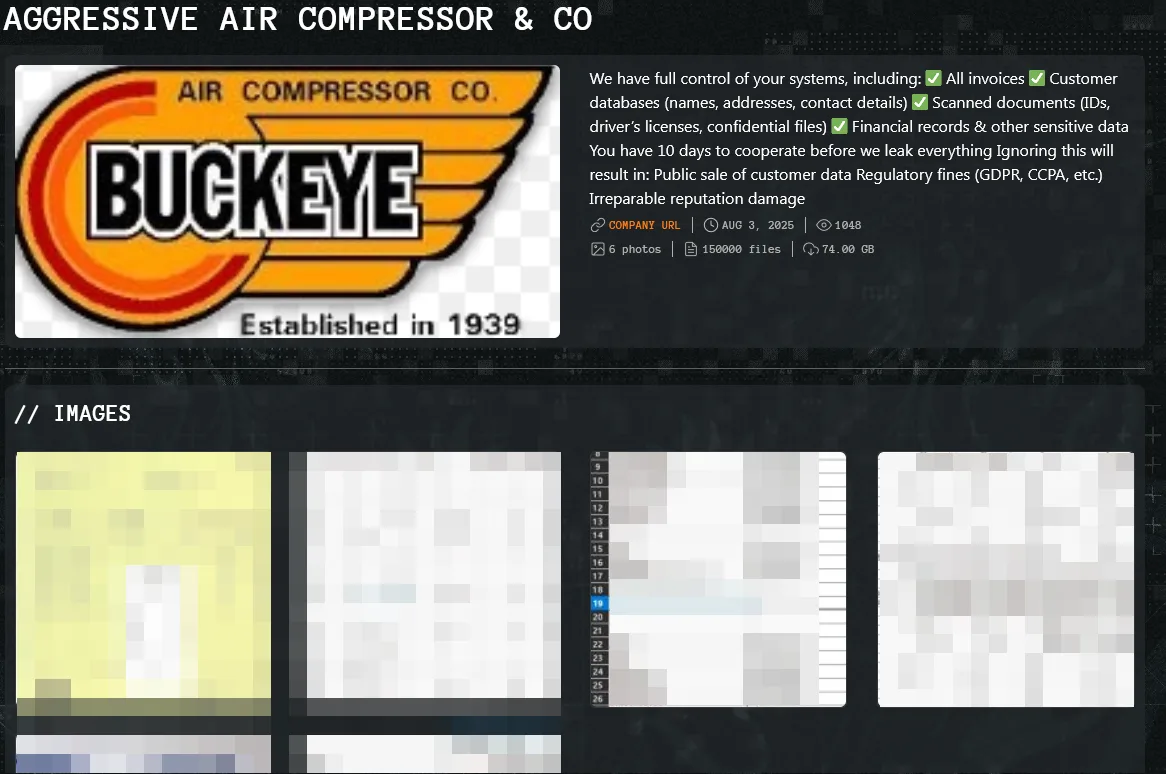Open the fourth blurred gray image thumbnail

pos(1005,579)
